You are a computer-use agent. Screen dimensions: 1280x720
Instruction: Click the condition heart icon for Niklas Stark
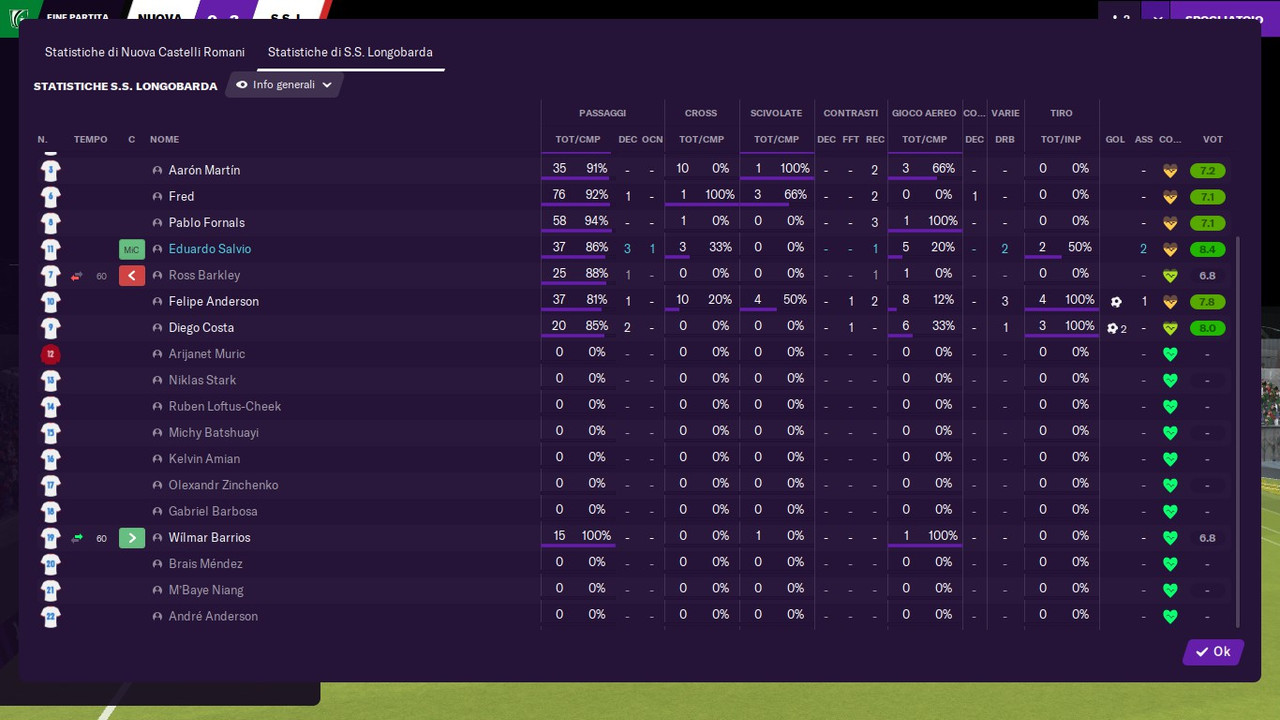[x=1170, y=381]
